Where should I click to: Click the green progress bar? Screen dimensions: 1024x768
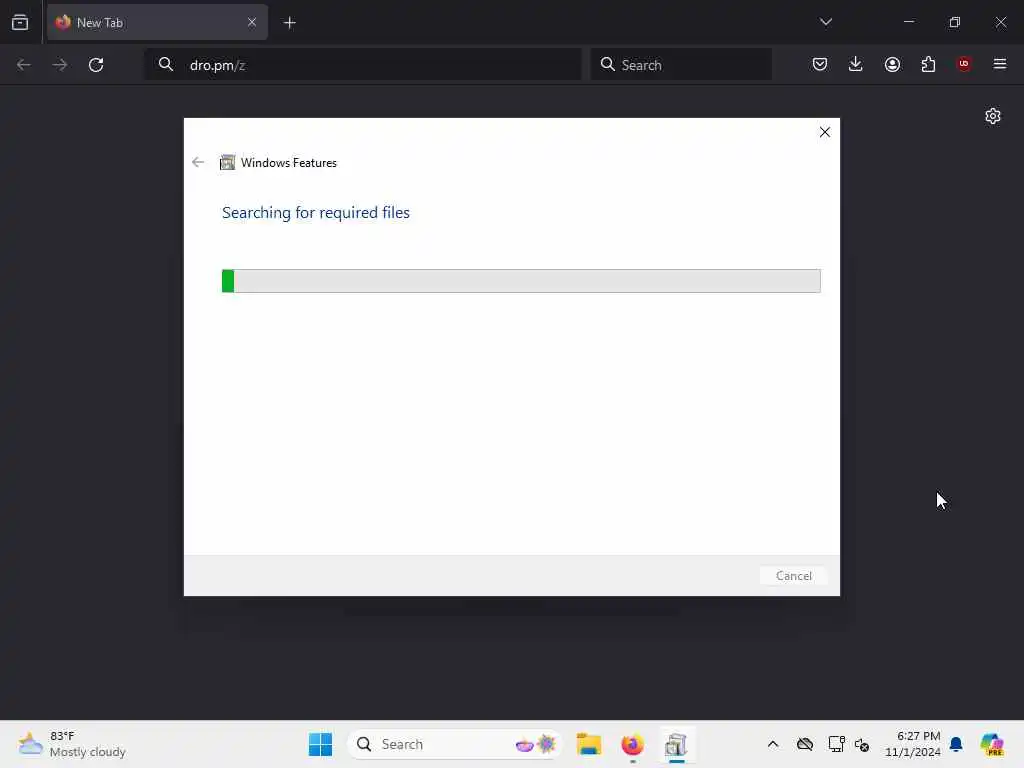pos(521,281)
